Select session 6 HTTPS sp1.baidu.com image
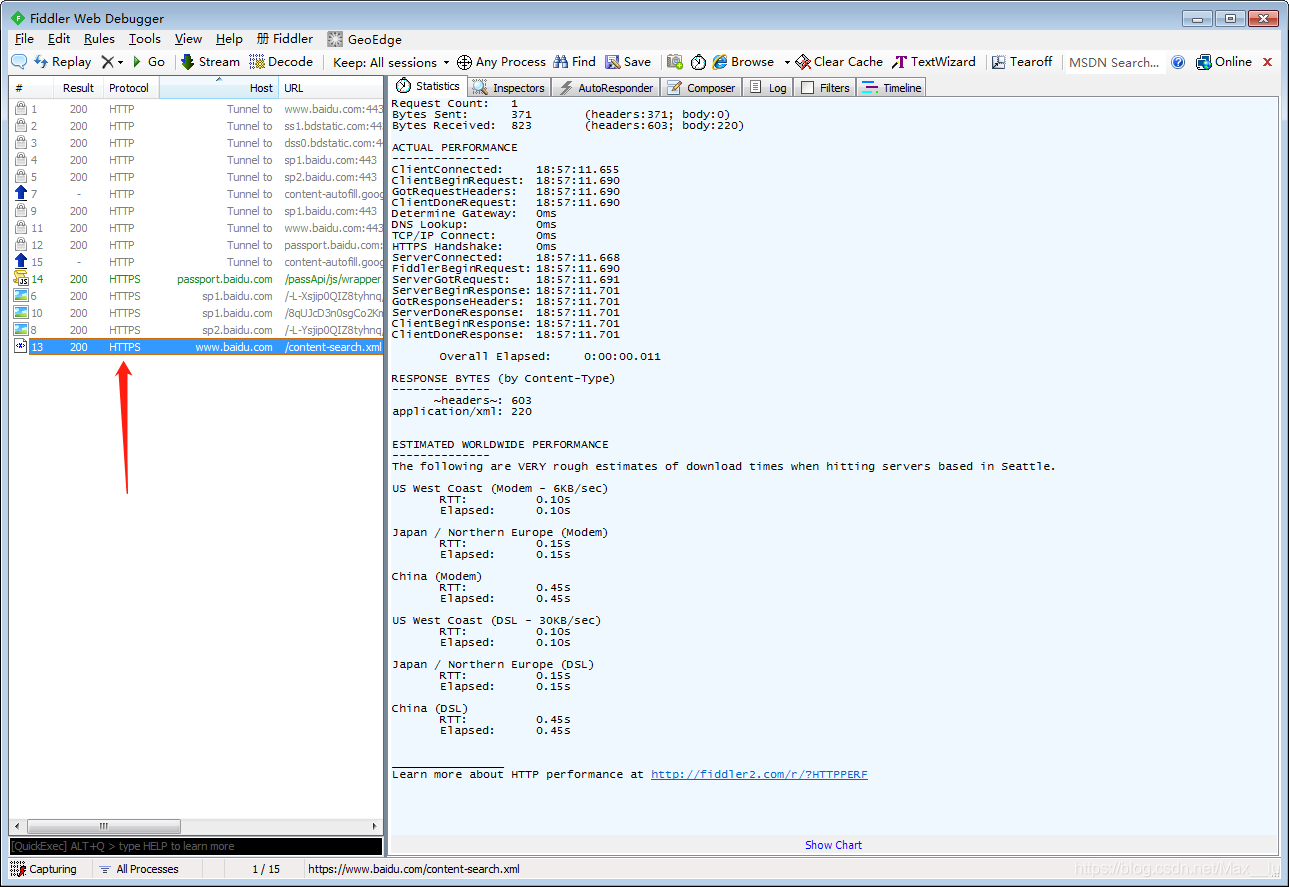1289x887 pixels. click(x=196, y=296)
